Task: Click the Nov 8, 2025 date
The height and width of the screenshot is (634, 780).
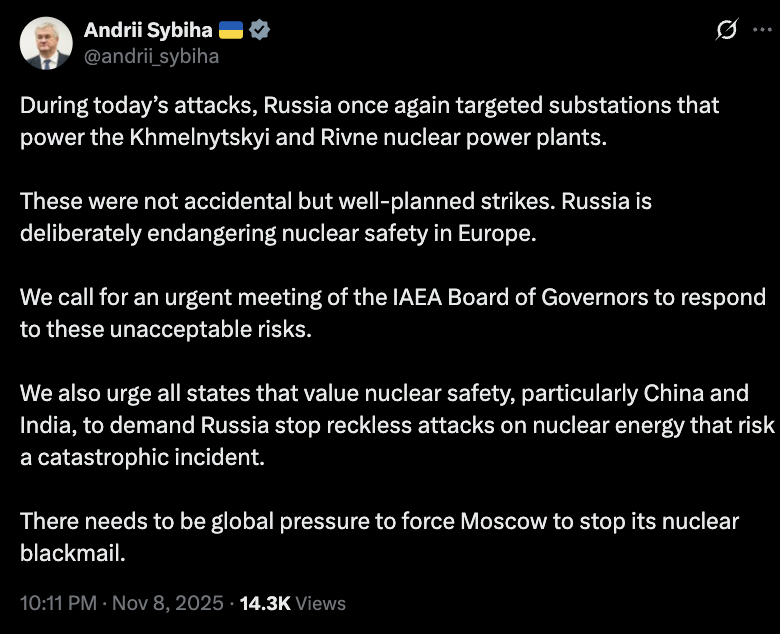Action: tap(166, 603)
